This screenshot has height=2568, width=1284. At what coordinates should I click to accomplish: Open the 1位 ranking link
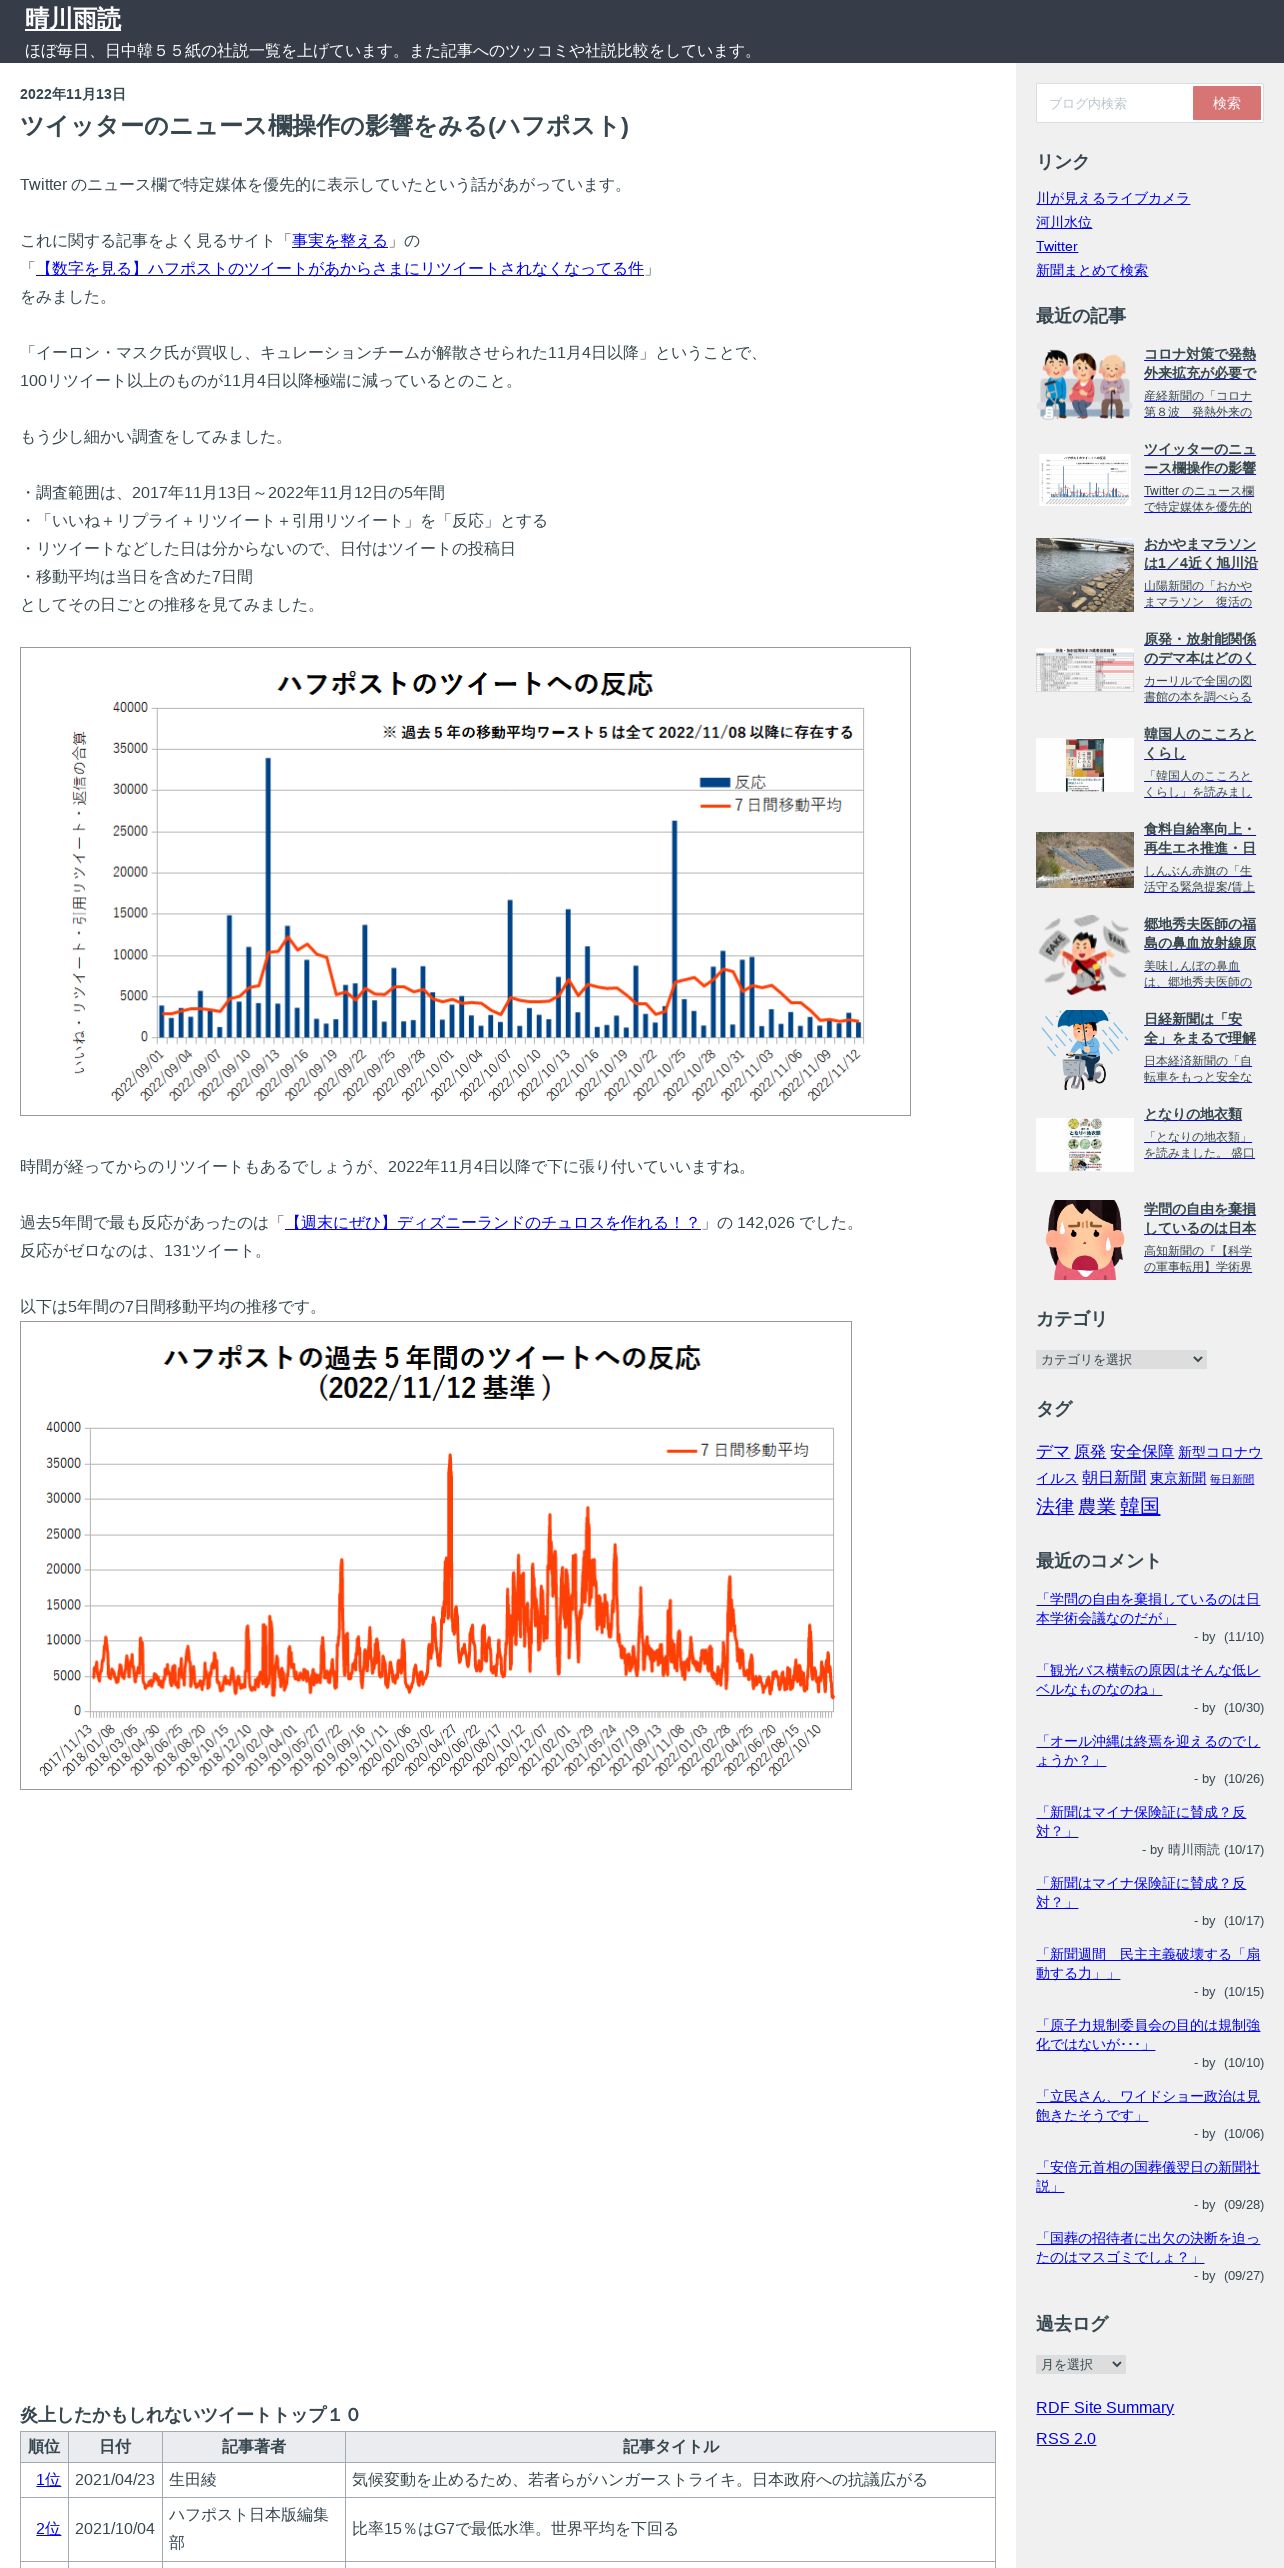click(x=48, y=2479)
